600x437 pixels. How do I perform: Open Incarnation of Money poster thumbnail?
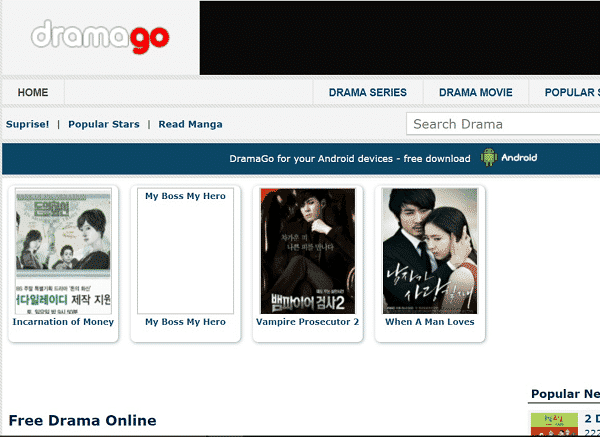(64, 251)
